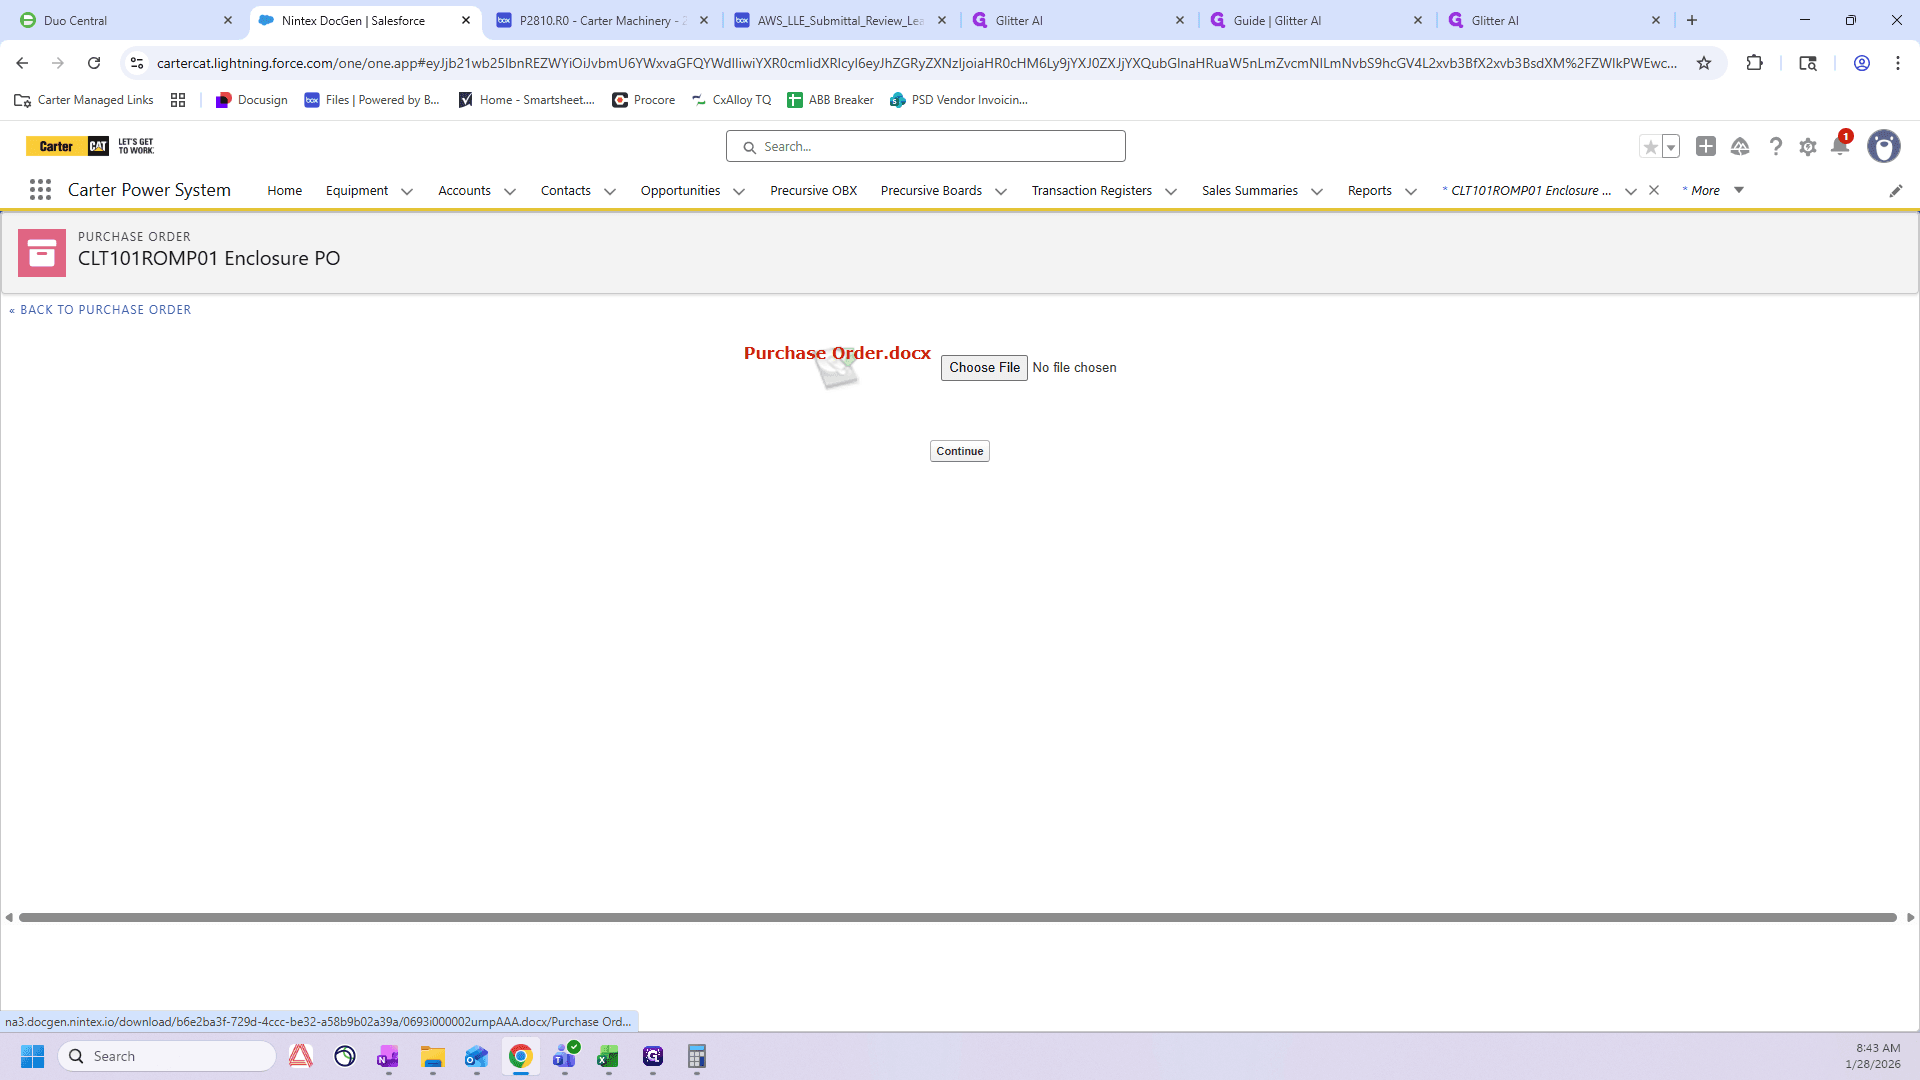Open Outlook from the taskbar
This screenshot has width=1920, height=1080.
(476, 1056)
